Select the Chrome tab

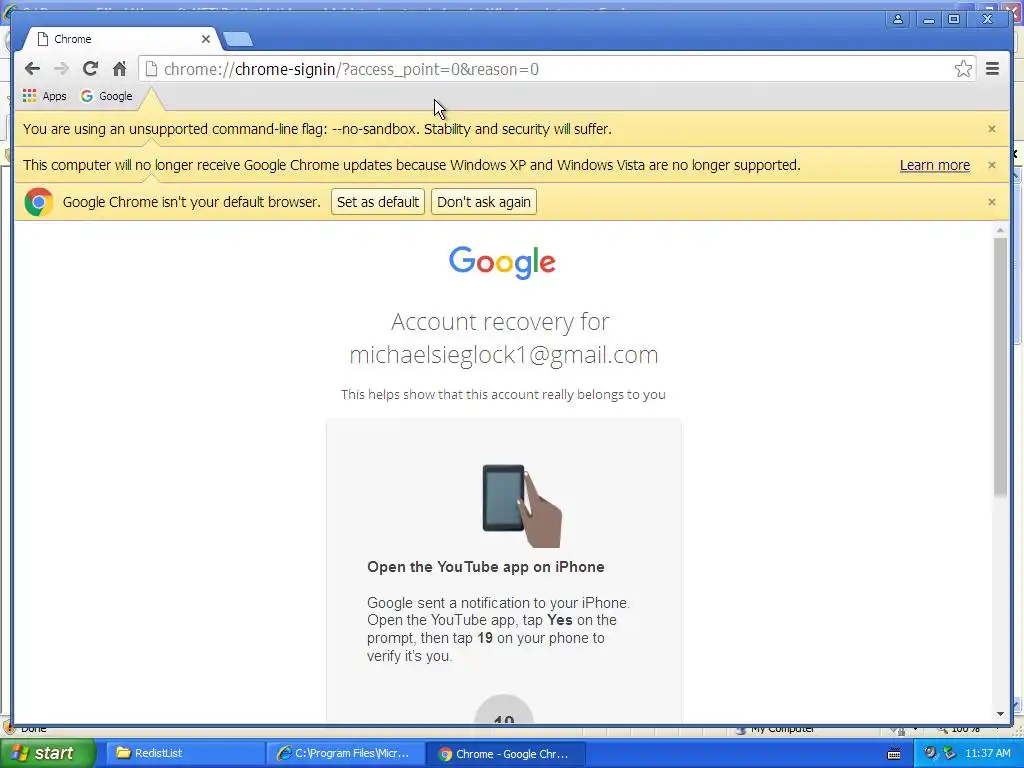tap(121, 39)
